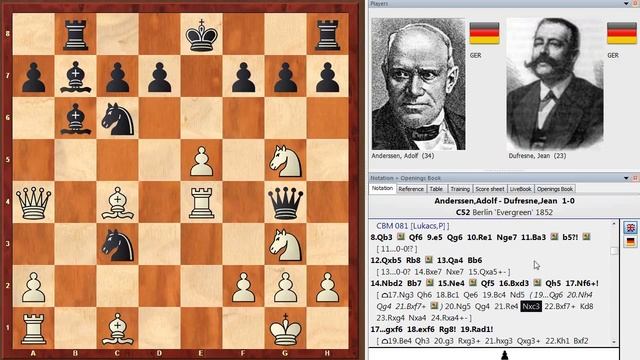Select the white knight on g3
This screenshot has width=640, height=360.
coord(286,245)
